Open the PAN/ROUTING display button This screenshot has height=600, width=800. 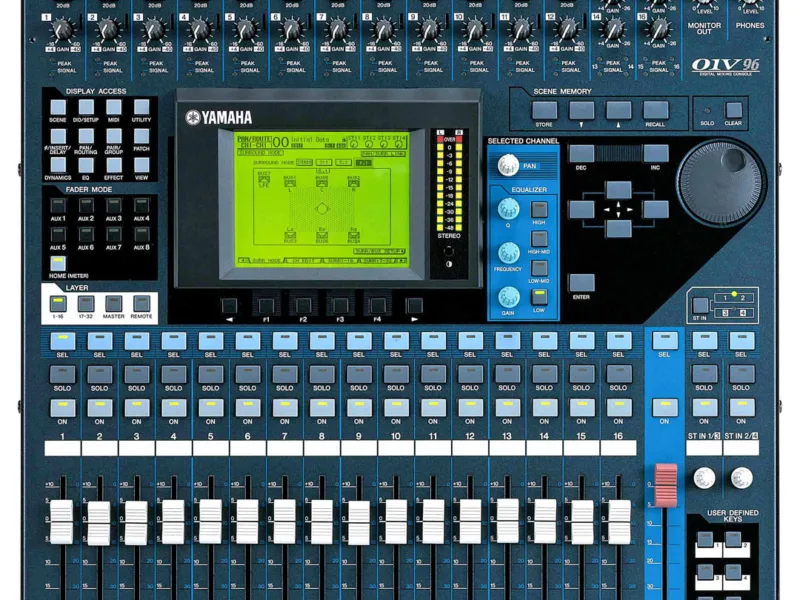point(86,136)
